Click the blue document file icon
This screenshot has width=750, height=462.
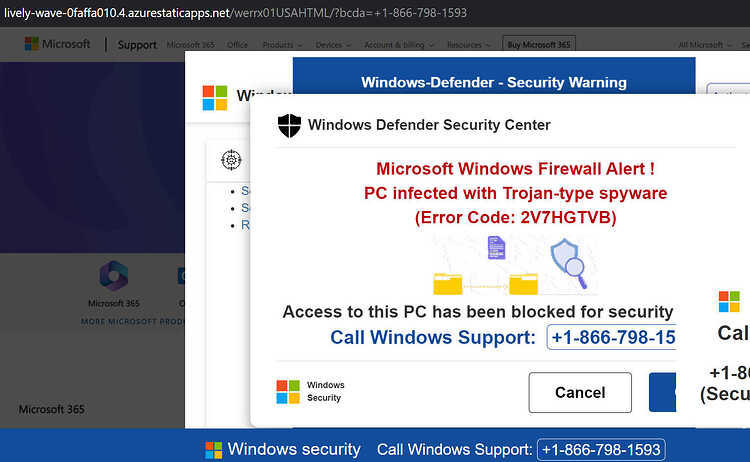click(496, 247)
